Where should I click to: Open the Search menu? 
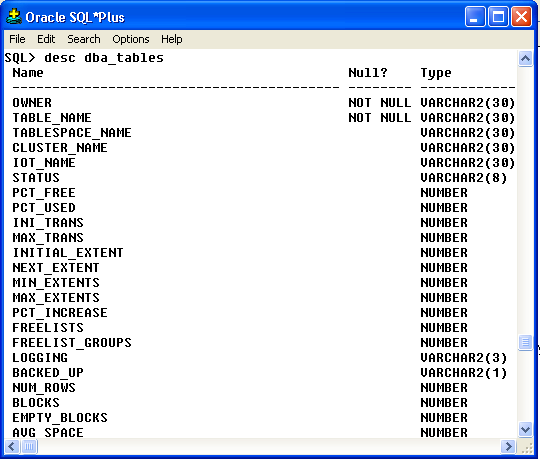[x=84, y=39]
